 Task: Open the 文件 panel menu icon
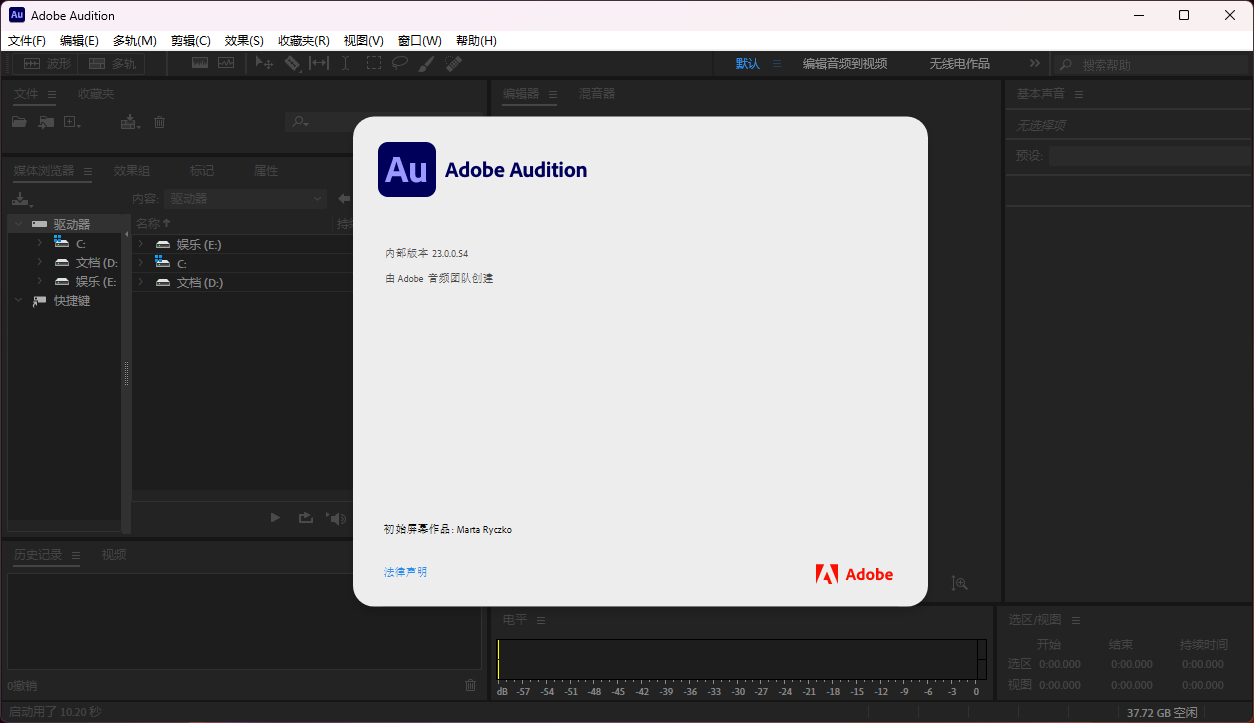(x=52, y=94)
